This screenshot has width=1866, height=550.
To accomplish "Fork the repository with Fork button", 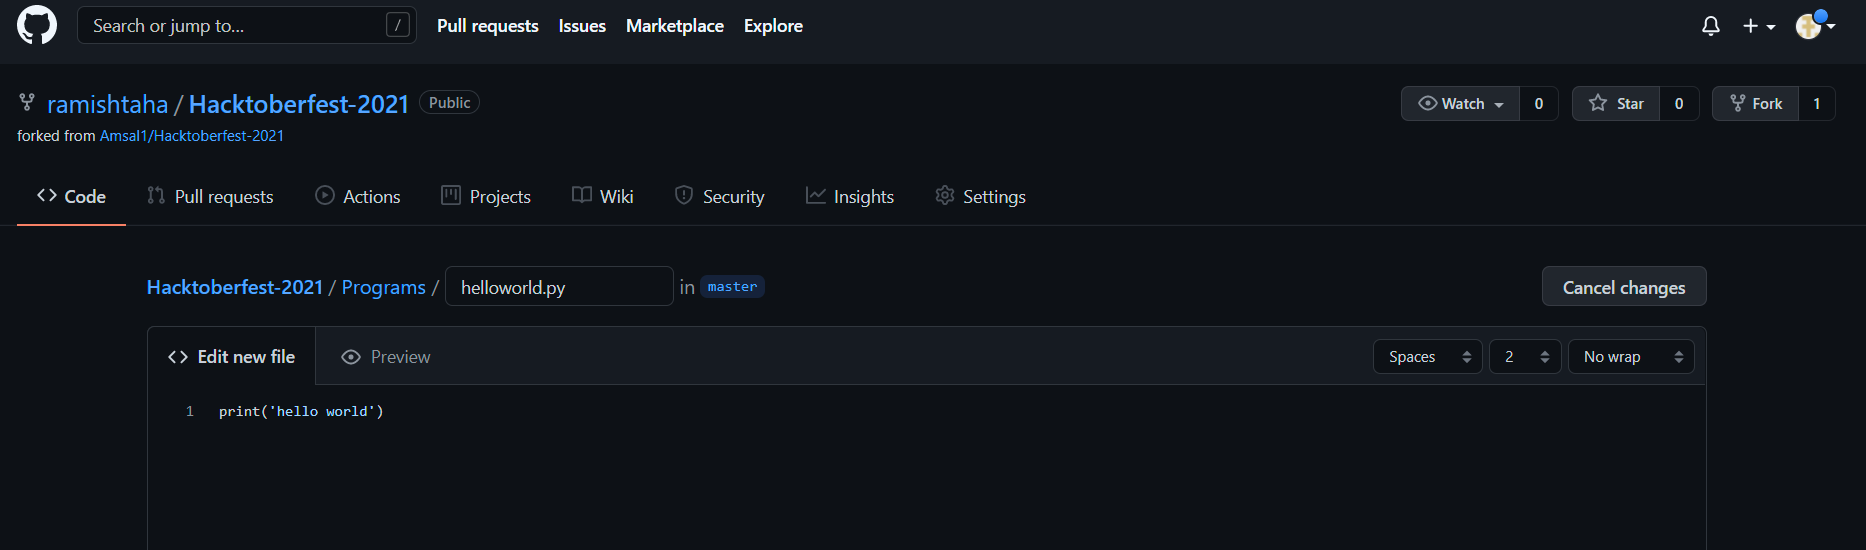I will coord(1756,104).
